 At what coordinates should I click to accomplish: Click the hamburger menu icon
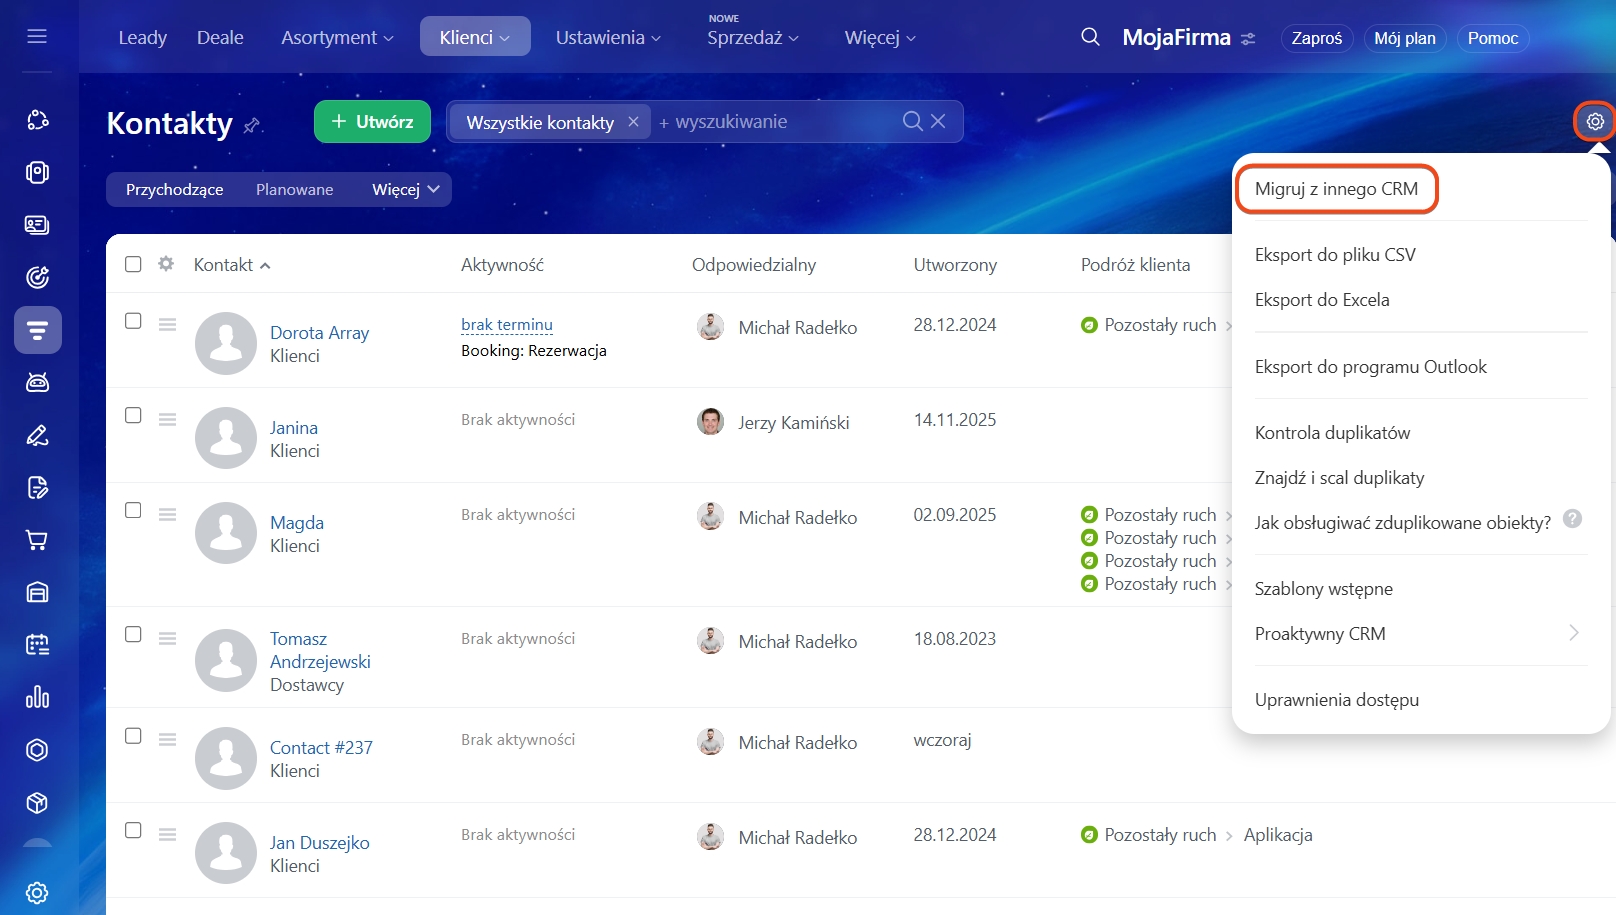point(37,37)
